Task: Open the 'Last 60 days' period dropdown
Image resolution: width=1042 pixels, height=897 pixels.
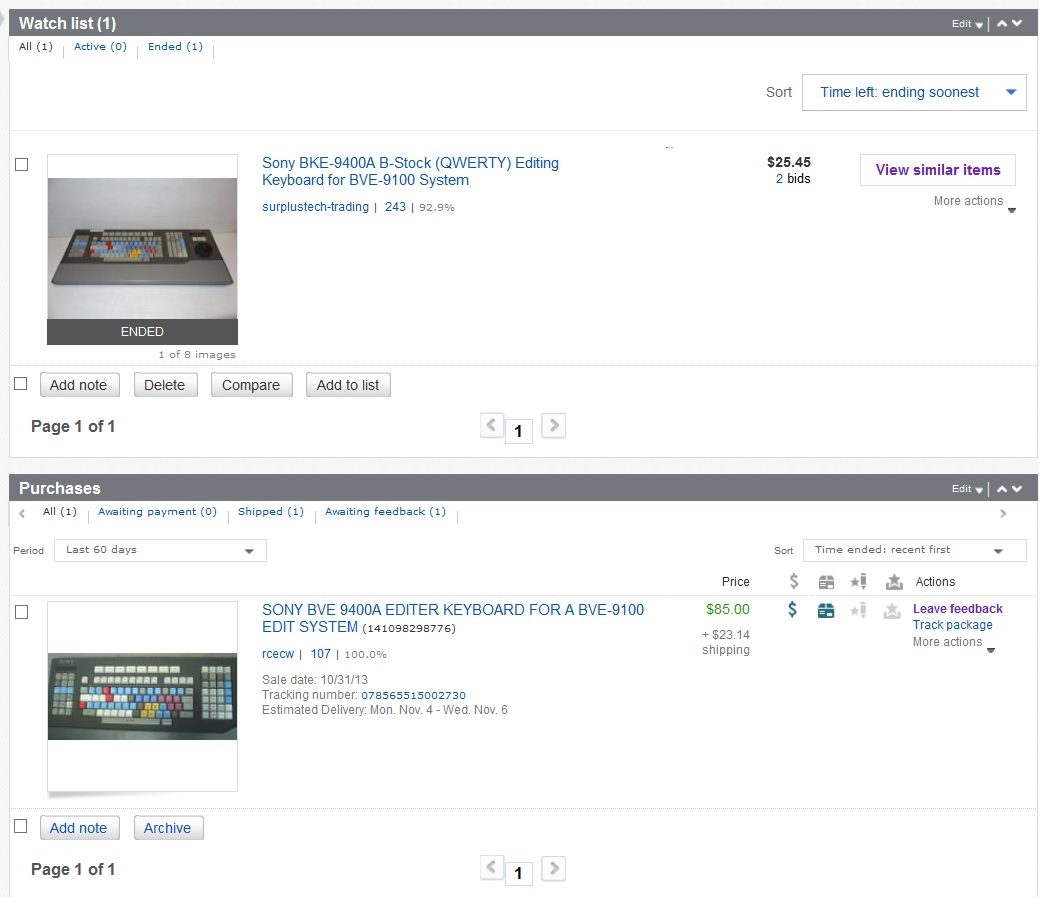Action: point(160,550)
